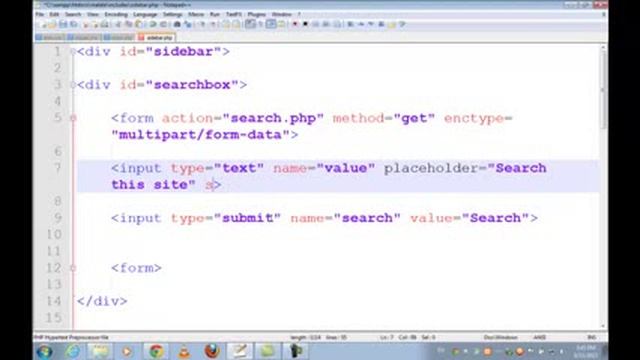The height and width of the screenshot is (360, 640).
Task: Open the File menu
Action: pyautogui.click(x=40, y=14)
